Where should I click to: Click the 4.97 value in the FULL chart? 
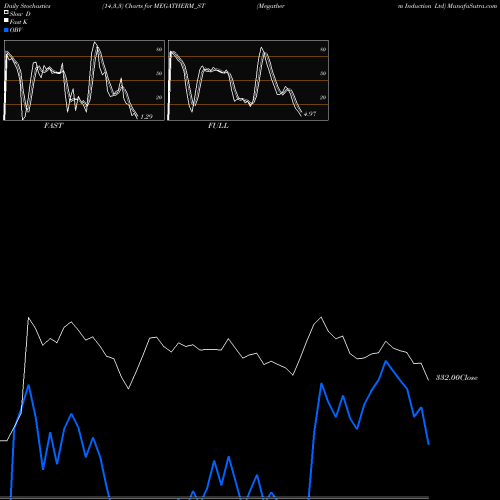coord(310,114)
